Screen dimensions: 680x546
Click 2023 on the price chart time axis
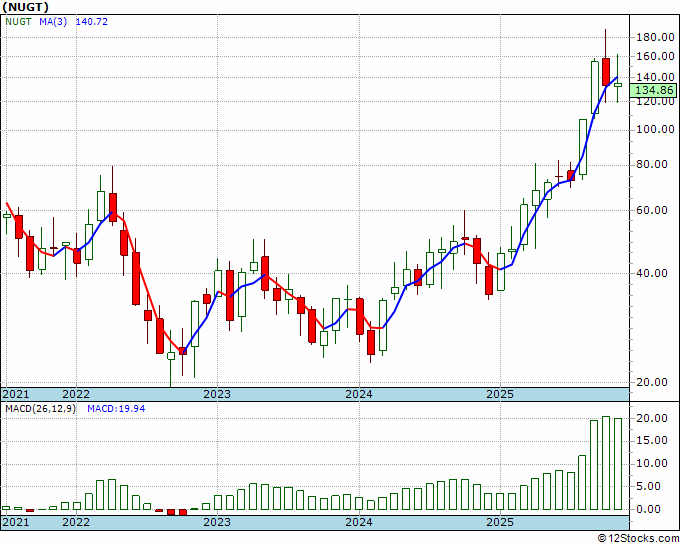217,394
